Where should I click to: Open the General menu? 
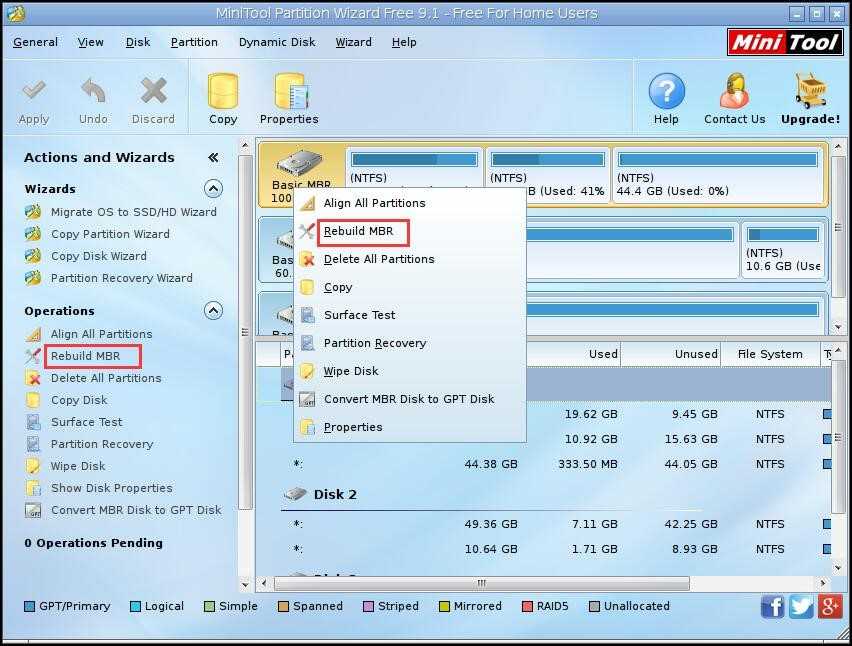tap(35, 42)
